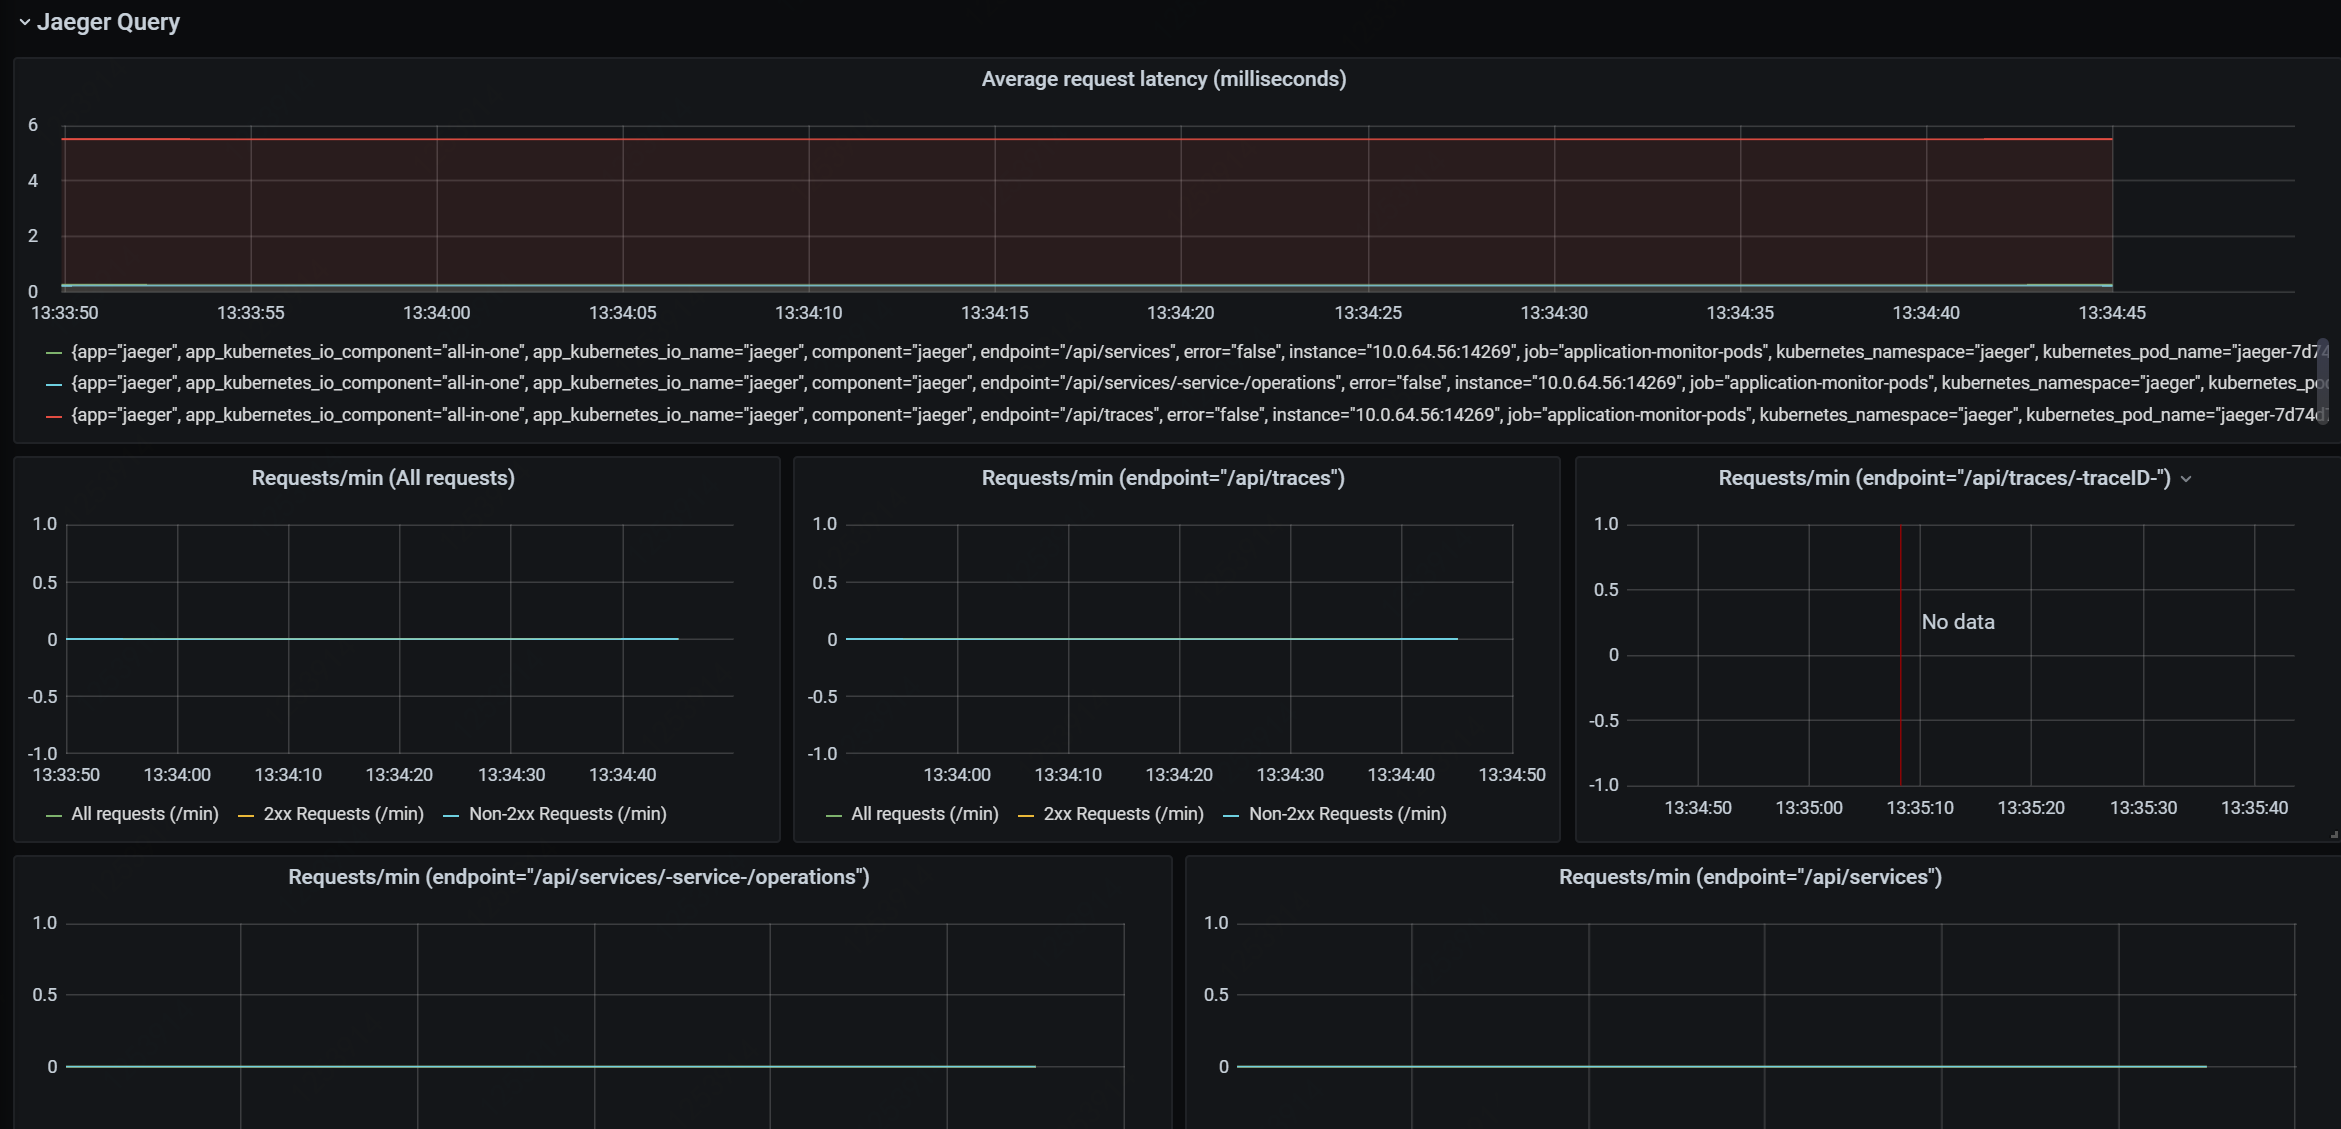Click the All requests green icon in the /api/traces panel
This screenshot has height=1129, width=2341.
coord(834,815)
